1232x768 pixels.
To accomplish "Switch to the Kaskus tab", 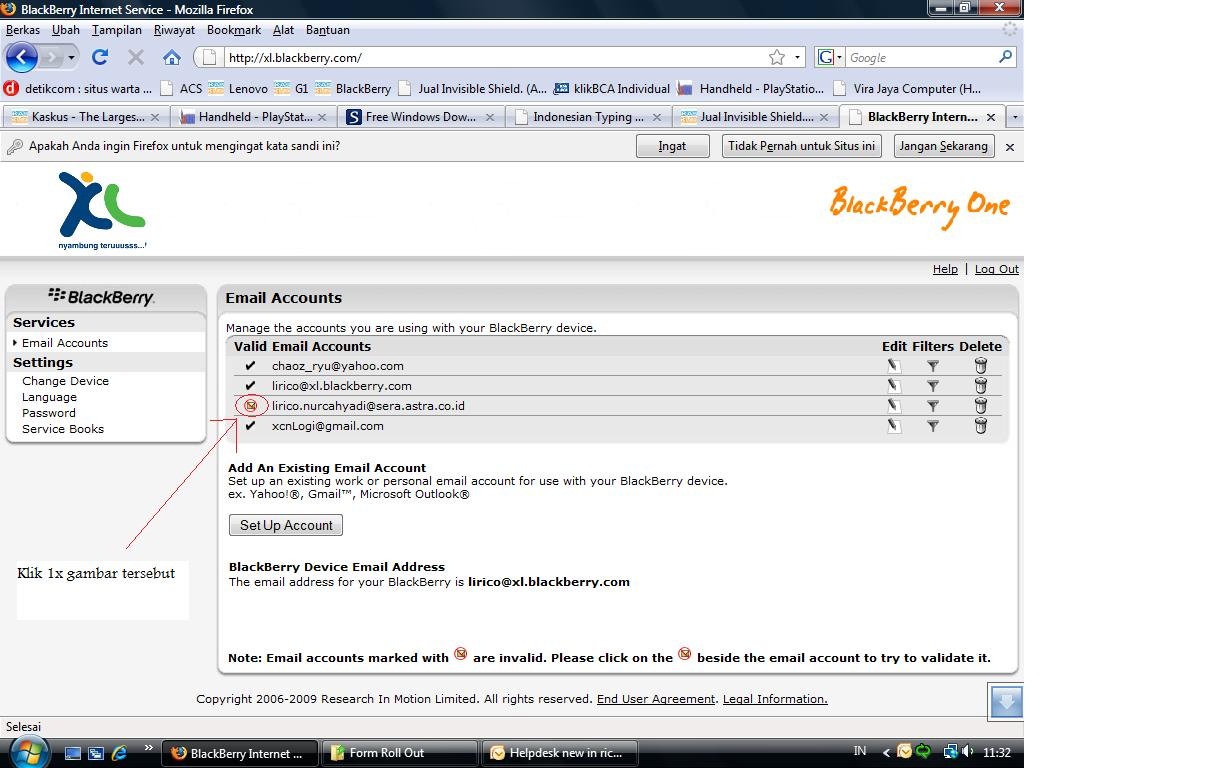I will 86,117.
